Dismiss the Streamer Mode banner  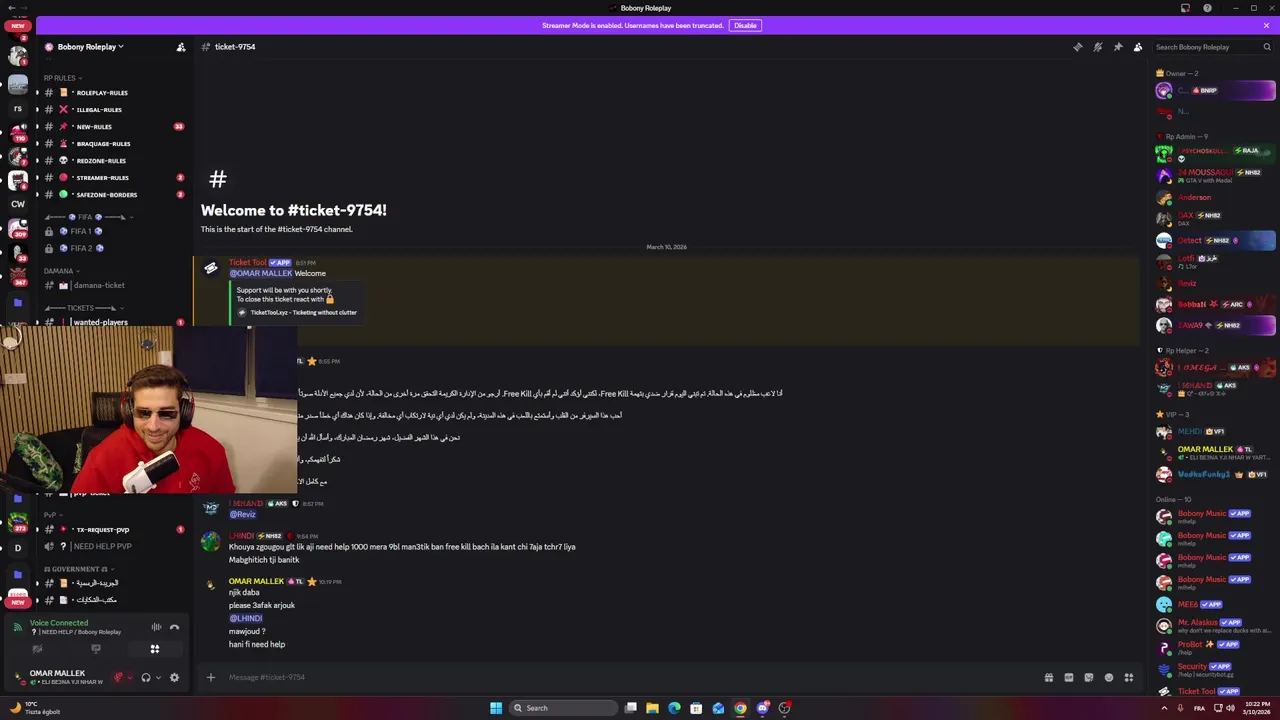[x=1266, y=25]
